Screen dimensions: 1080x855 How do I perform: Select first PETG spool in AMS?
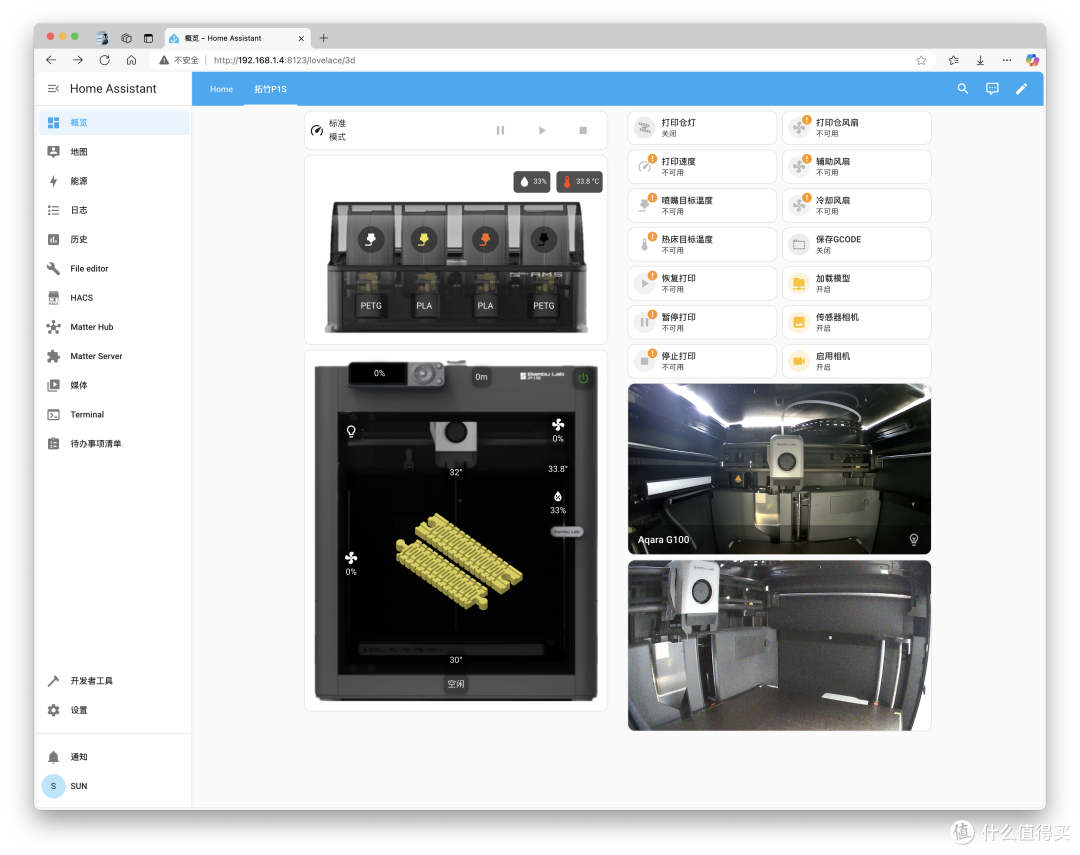(x=371, y=239)
